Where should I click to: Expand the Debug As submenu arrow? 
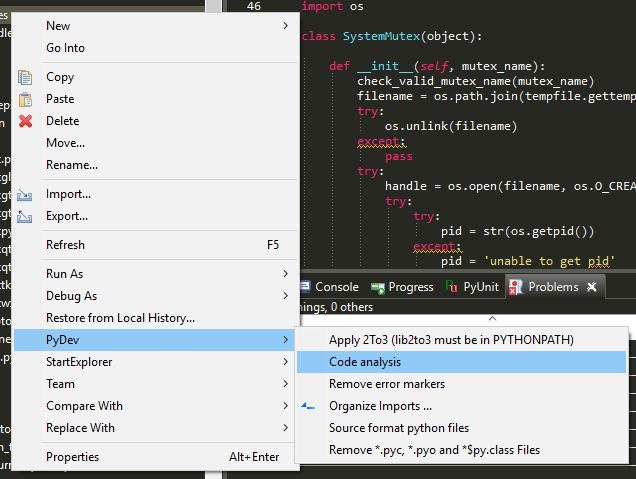[286, 296]
